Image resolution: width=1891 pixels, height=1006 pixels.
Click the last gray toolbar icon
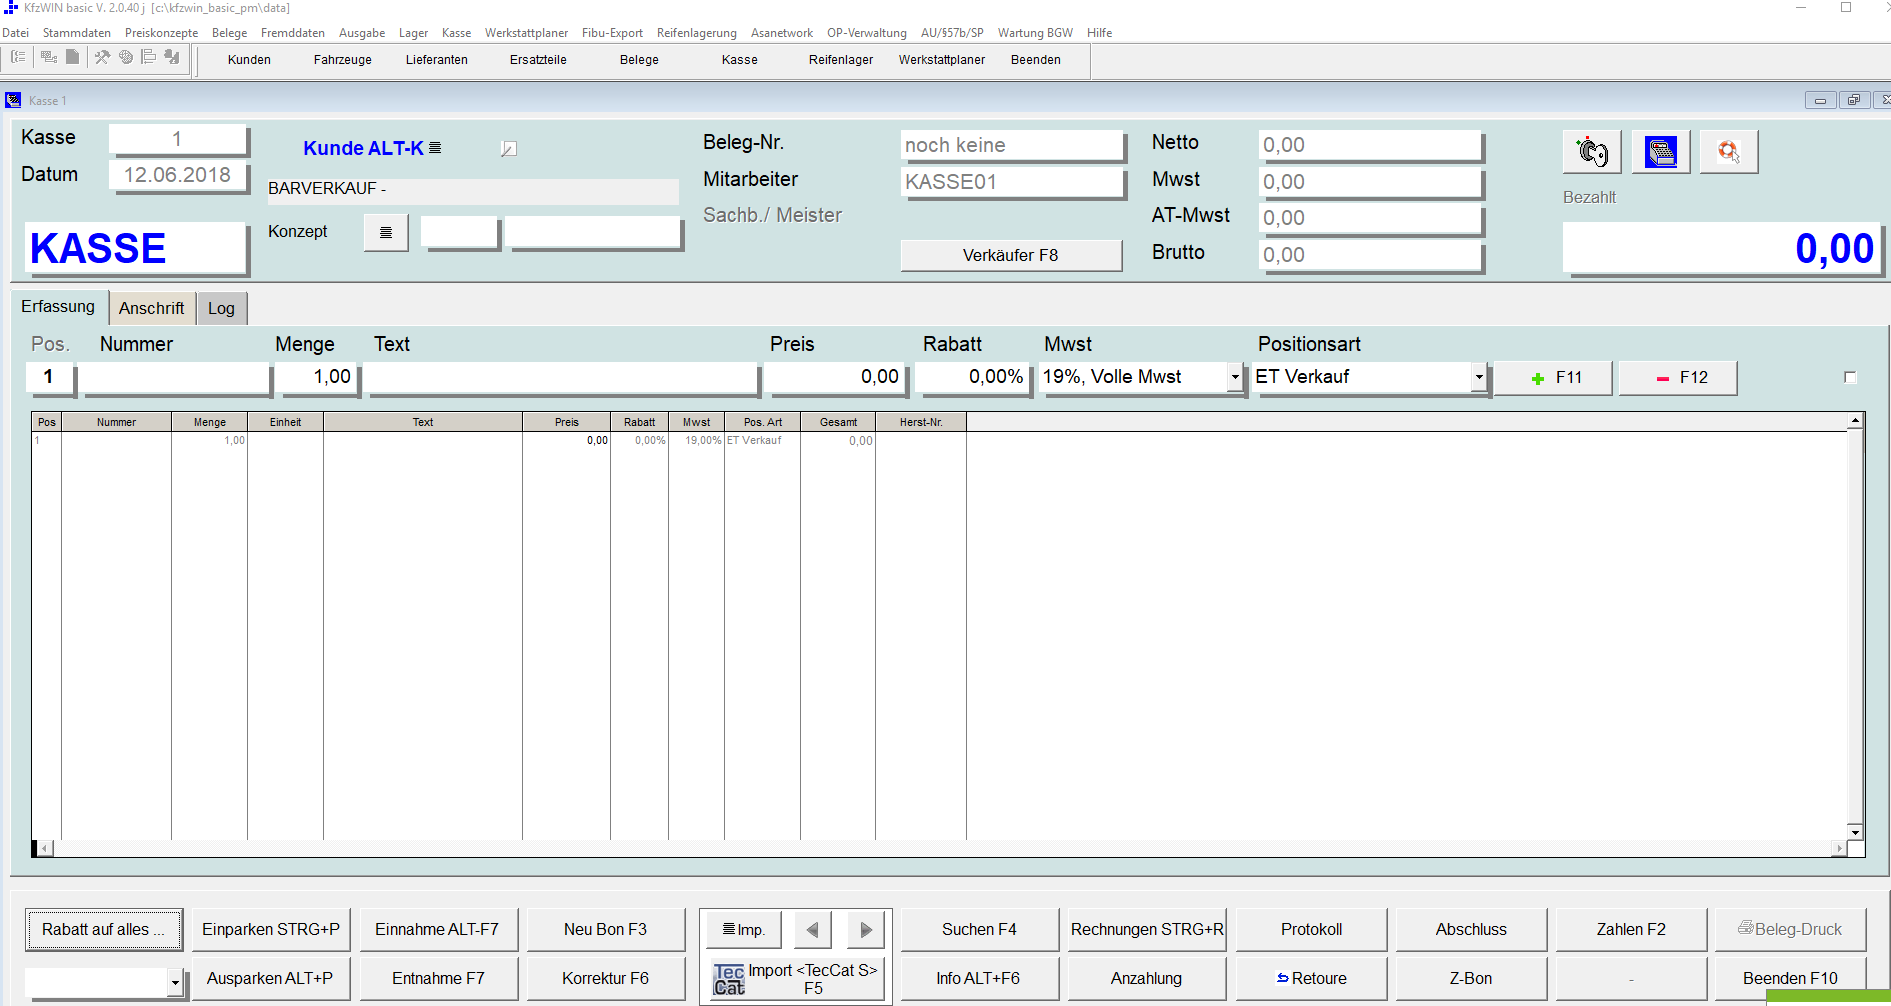172,58
